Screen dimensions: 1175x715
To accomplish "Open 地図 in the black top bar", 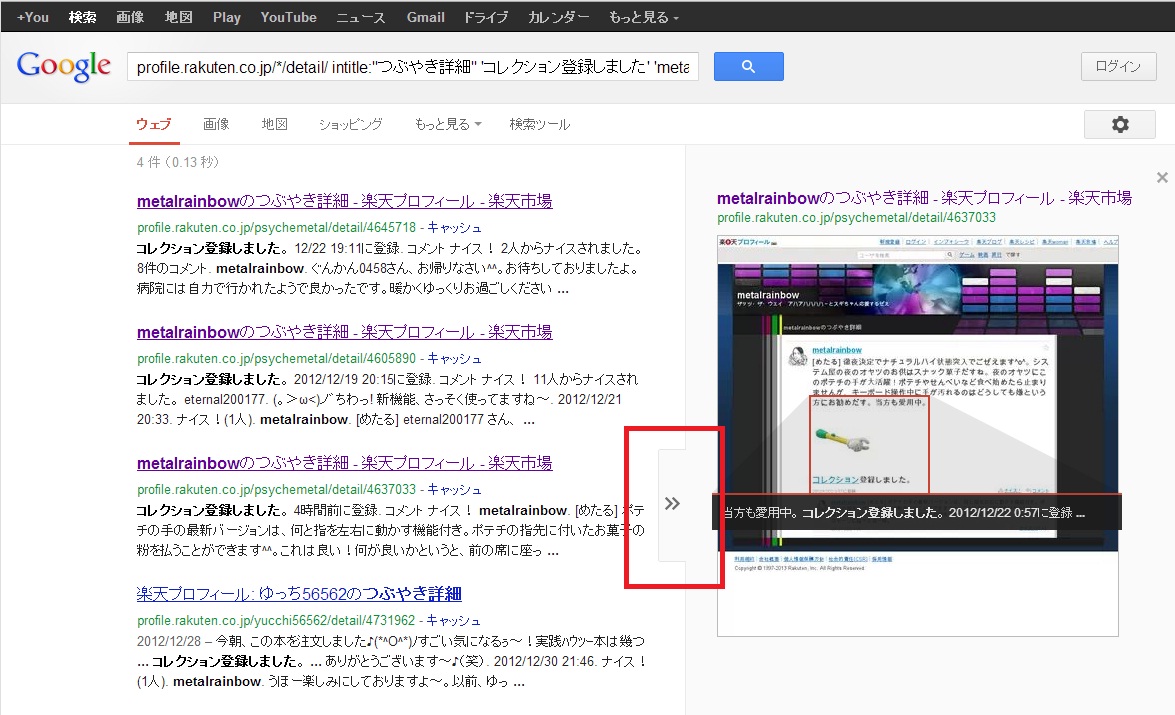I will coord(178,17).
